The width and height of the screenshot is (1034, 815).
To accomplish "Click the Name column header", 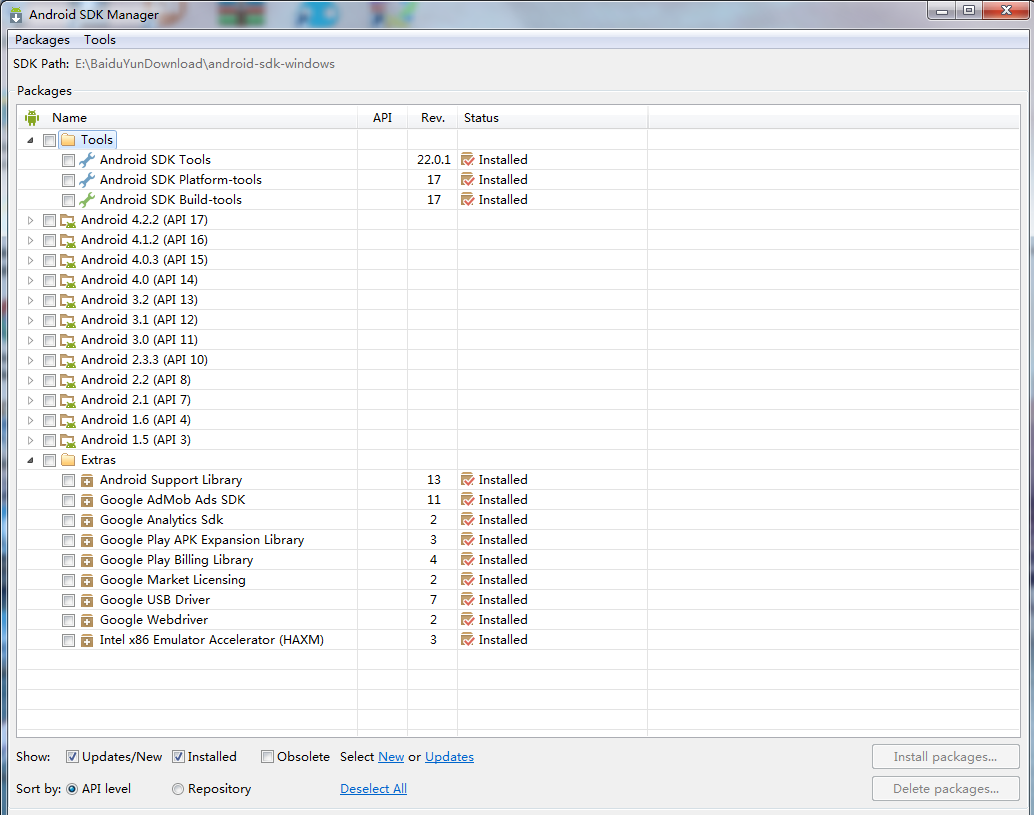I will click(x=187, y=117).
